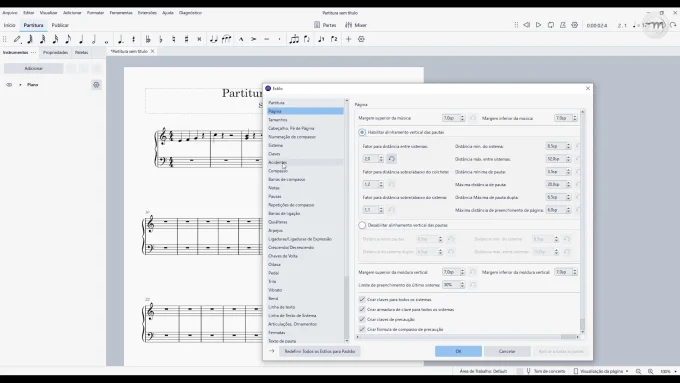Open the Arquivo menu
The height and width of the screenshot is (383, 680).
[10, 13]
